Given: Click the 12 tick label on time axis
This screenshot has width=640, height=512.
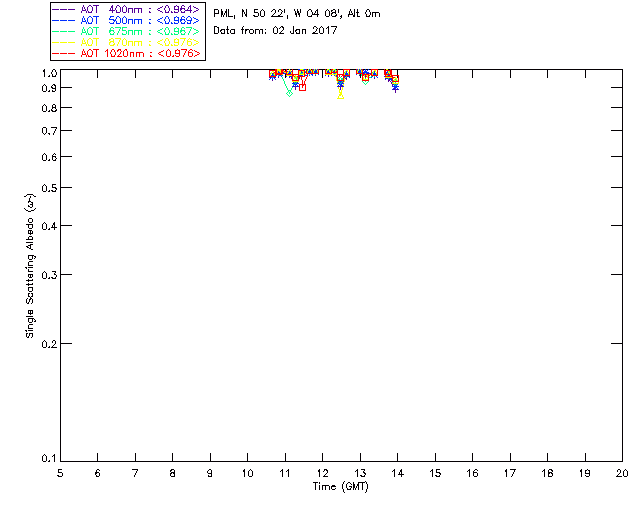Looking at the screenshot, I should 322,473.
